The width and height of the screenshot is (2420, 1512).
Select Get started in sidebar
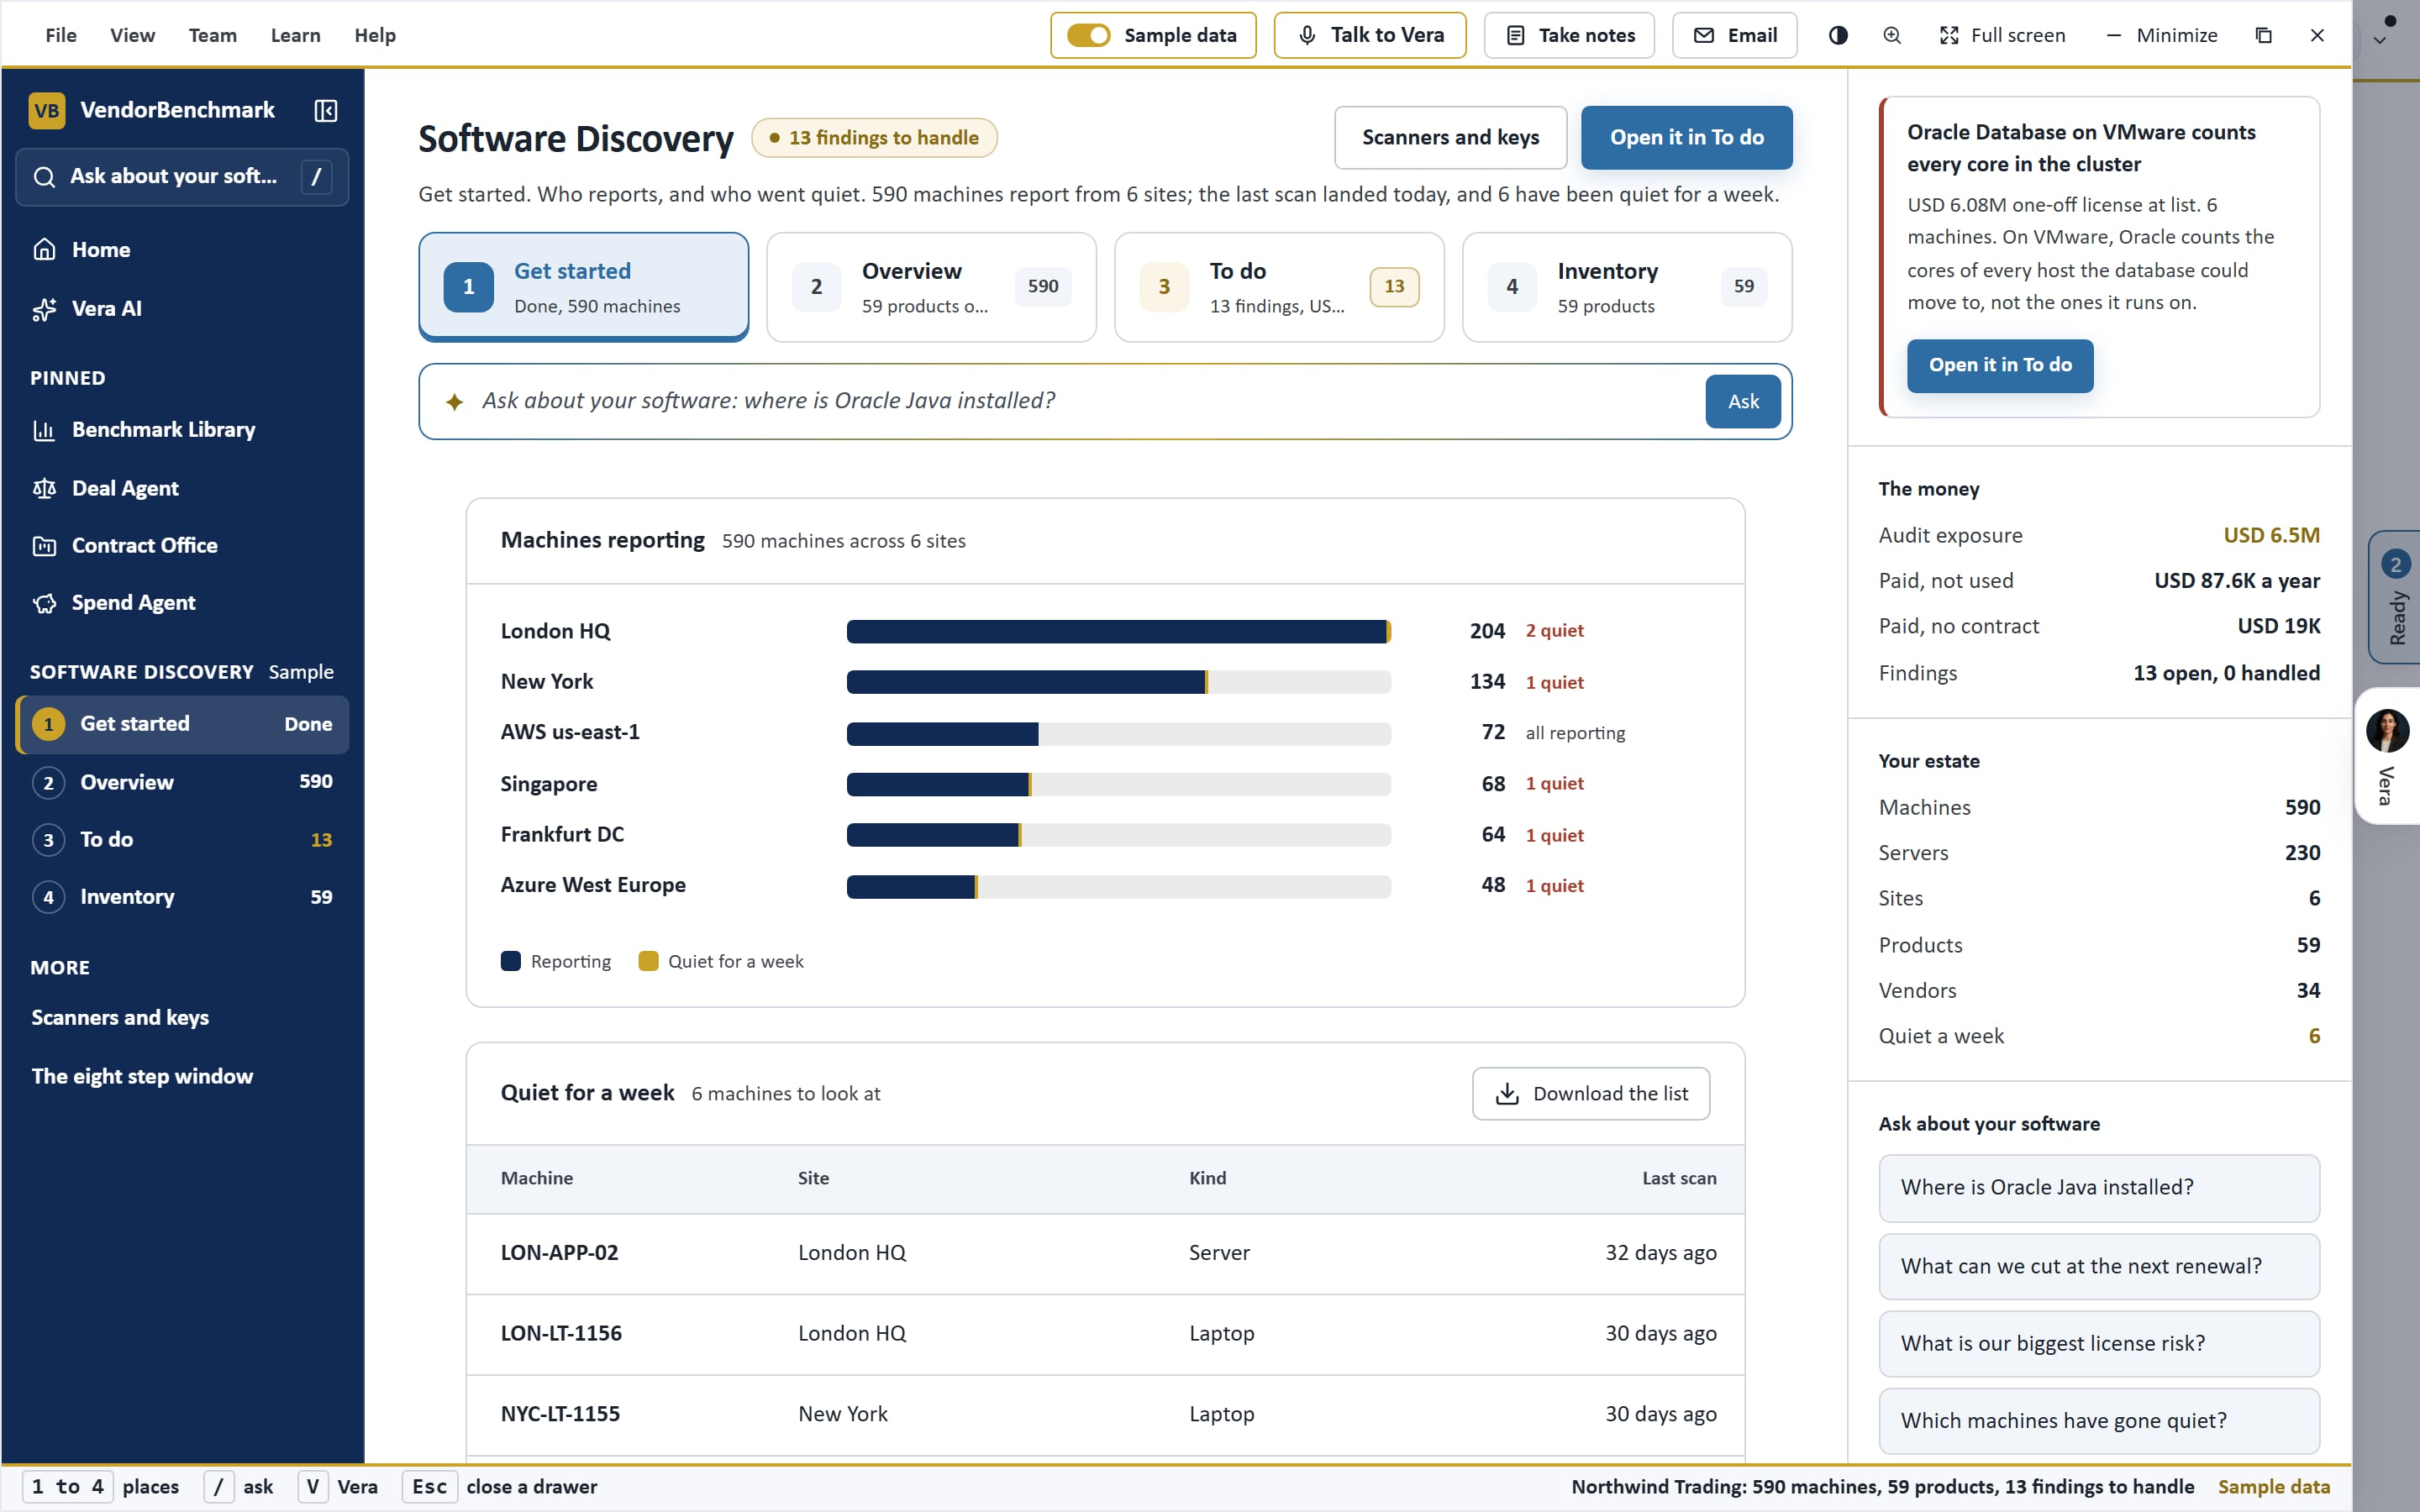pos(182,724)
